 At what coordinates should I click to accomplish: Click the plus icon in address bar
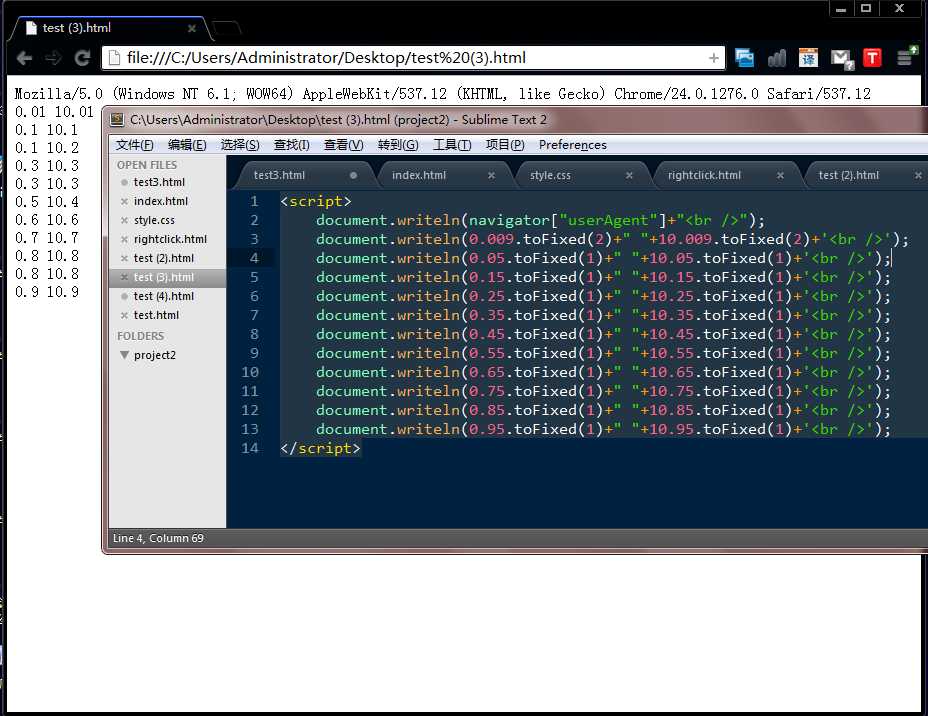tap(713, 58)
